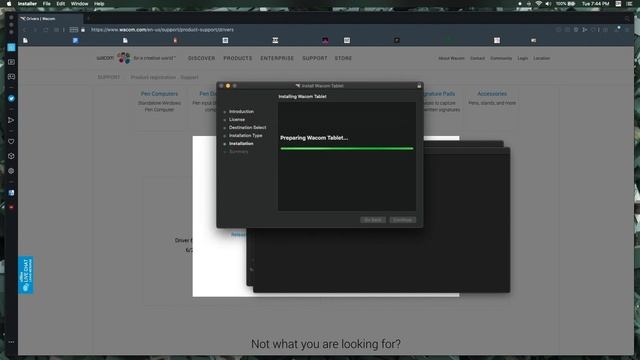The width and height of the screenshot is (640, 360).
Task: Open the File menu
Action: [x=47, y=4]
